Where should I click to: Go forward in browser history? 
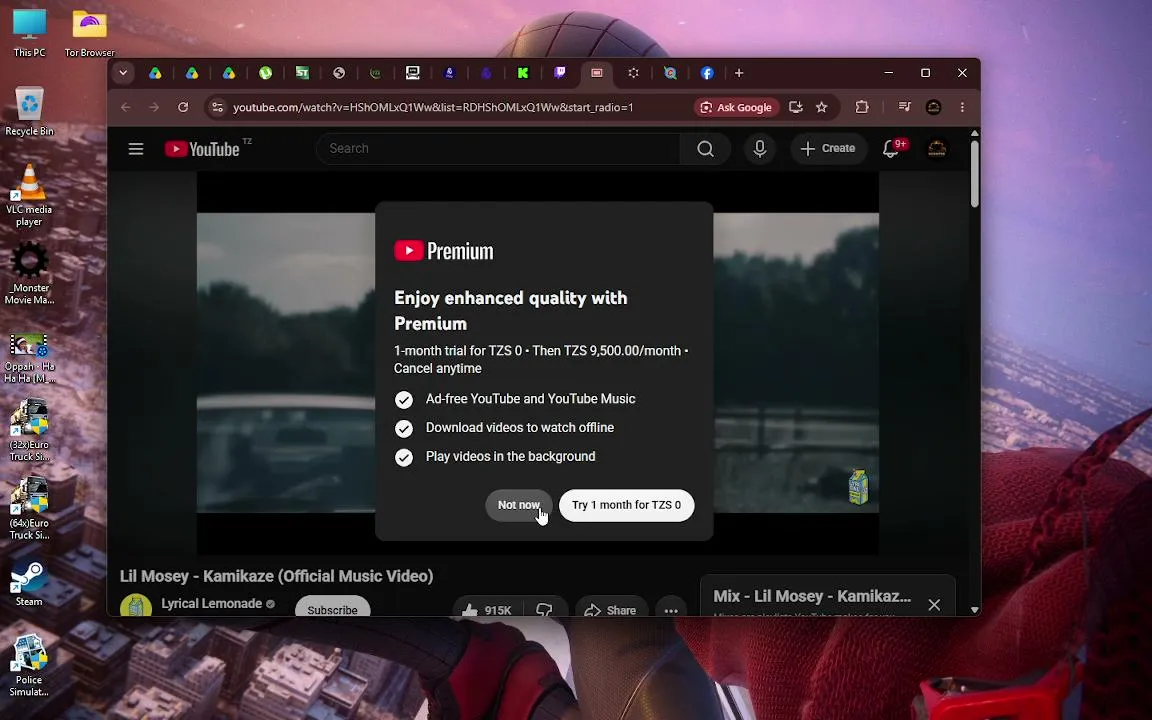(154, 107)
